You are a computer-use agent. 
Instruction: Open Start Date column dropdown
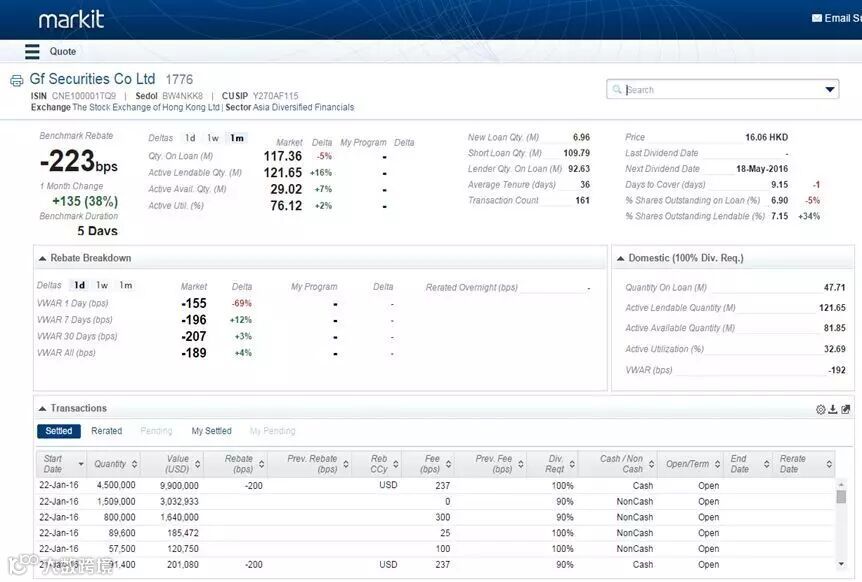81,464
